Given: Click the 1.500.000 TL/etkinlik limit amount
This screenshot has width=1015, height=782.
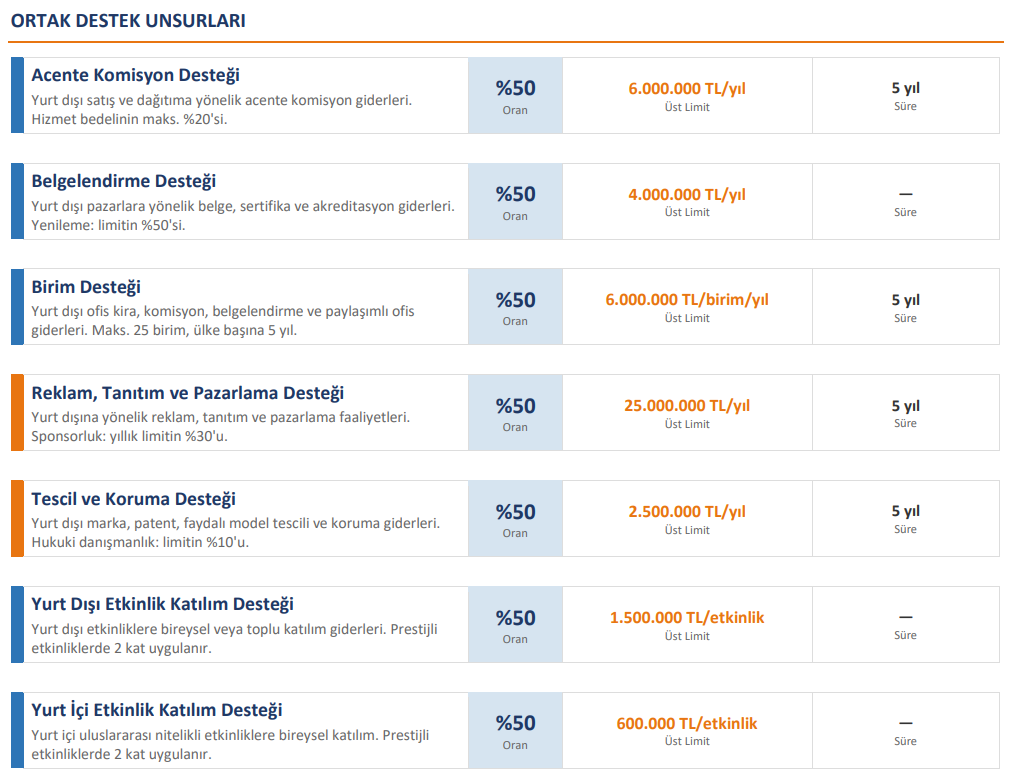Looking at the screenshot, I should pyautogui.click(x=687, y=618).
